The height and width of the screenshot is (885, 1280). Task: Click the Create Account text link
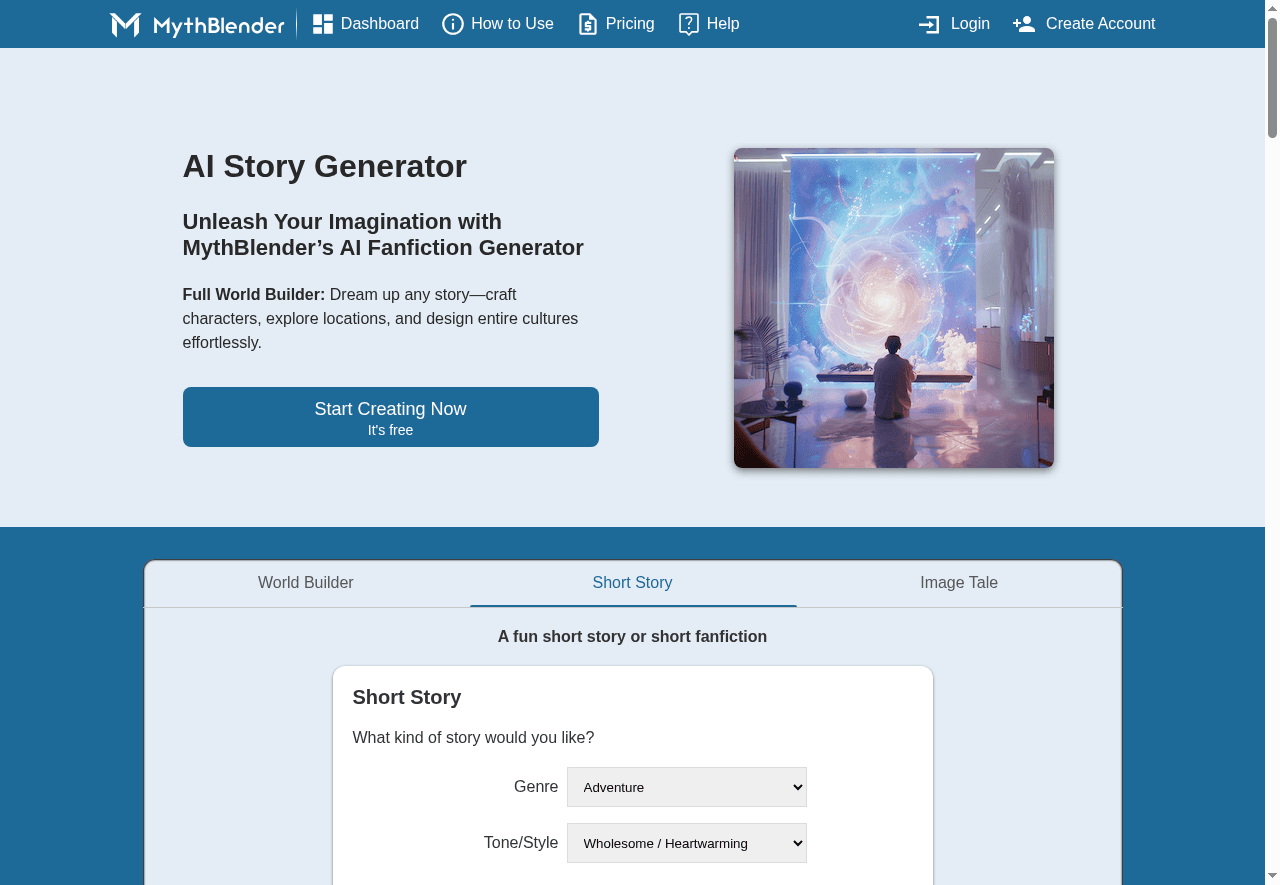(x=1100, y=24)
